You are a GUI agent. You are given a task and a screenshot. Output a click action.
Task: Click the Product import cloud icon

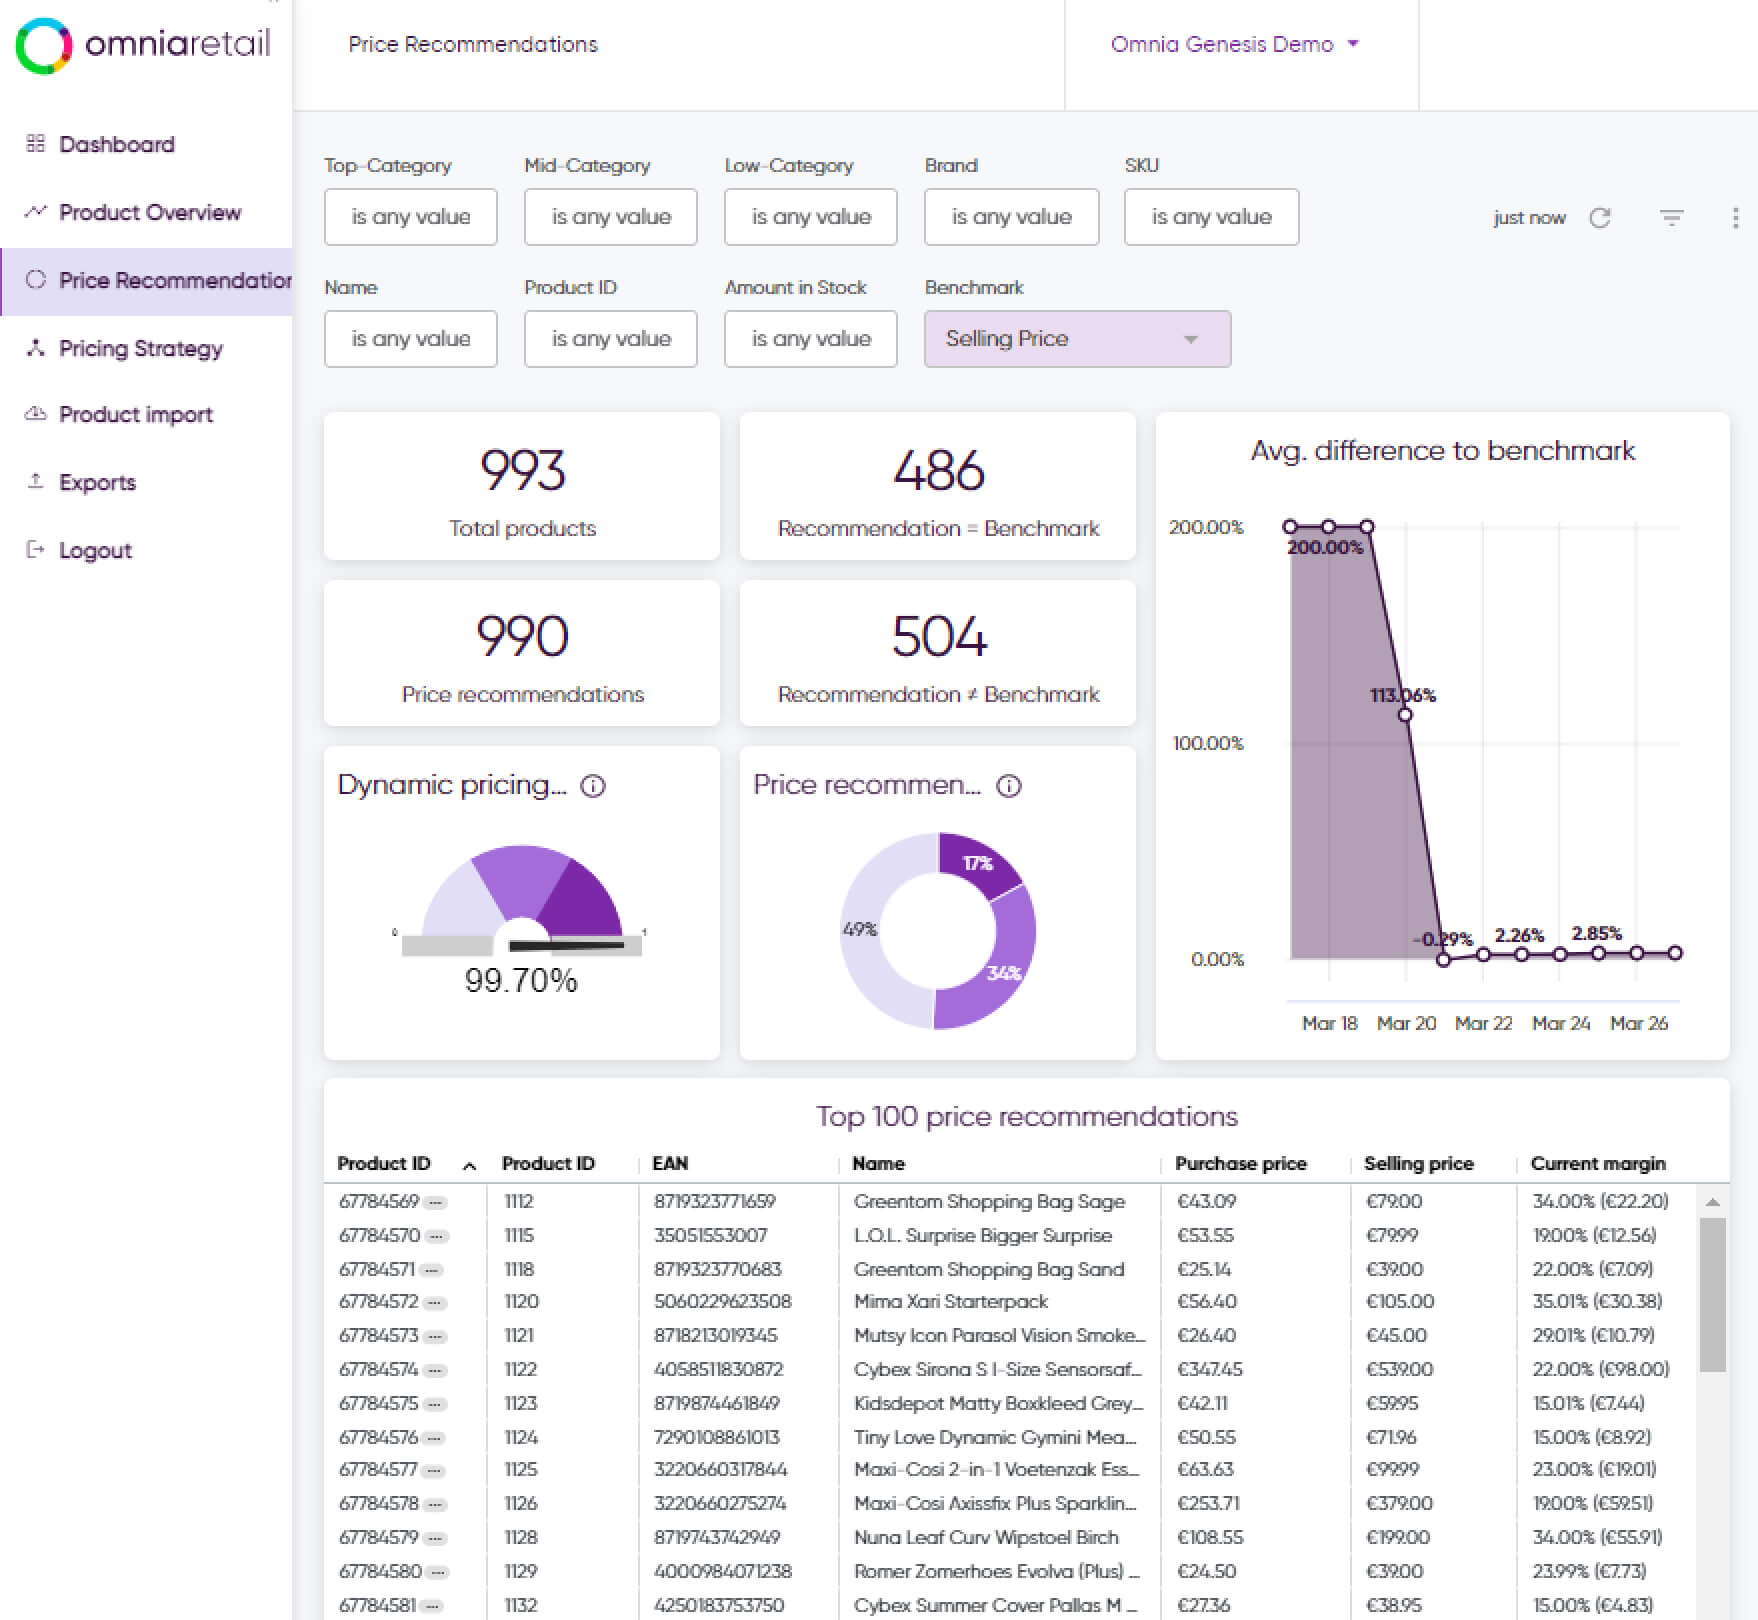[36, 414]
